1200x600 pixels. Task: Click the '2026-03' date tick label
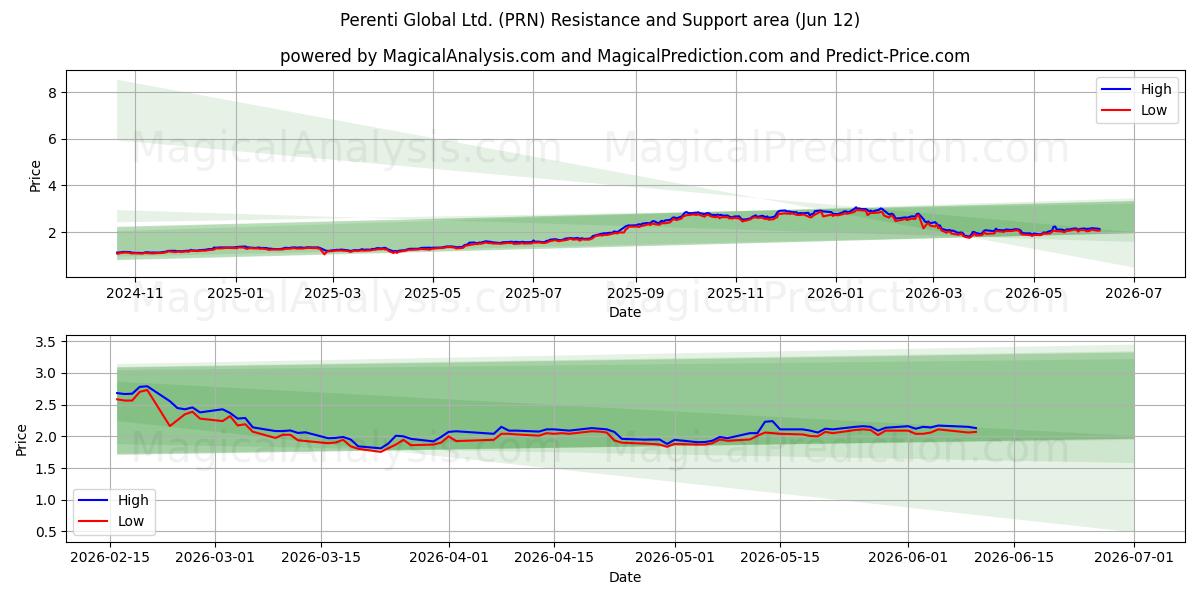tap(933, 293)
